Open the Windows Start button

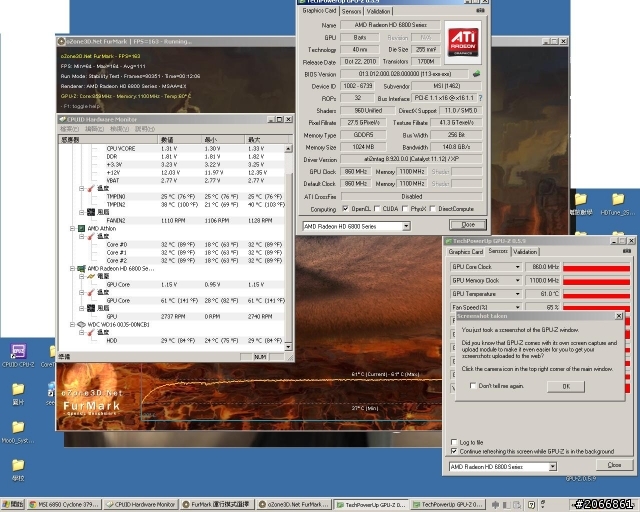click(13, 505)
